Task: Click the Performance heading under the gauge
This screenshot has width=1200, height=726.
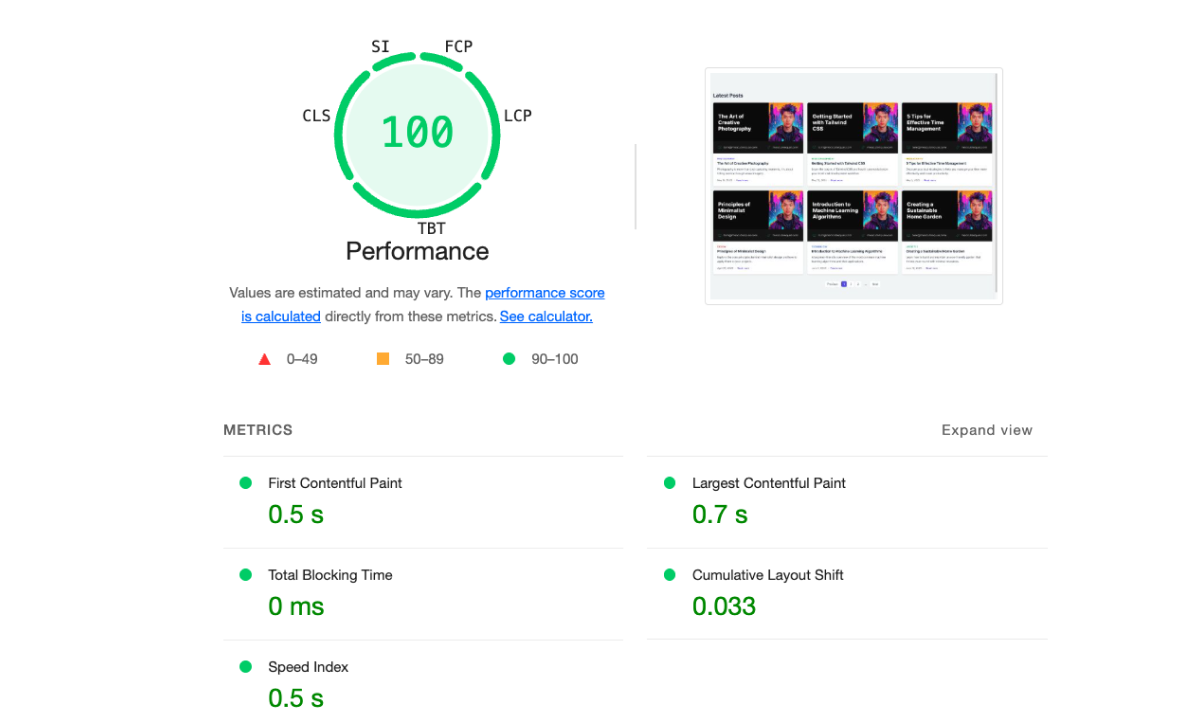Action: point(417,251)
